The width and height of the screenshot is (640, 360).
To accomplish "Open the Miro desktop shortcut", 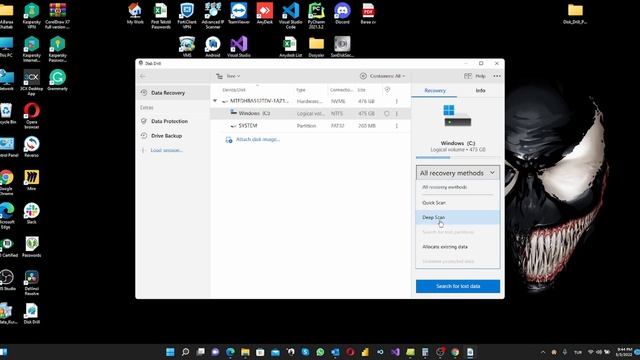I will tap(31, 180).
